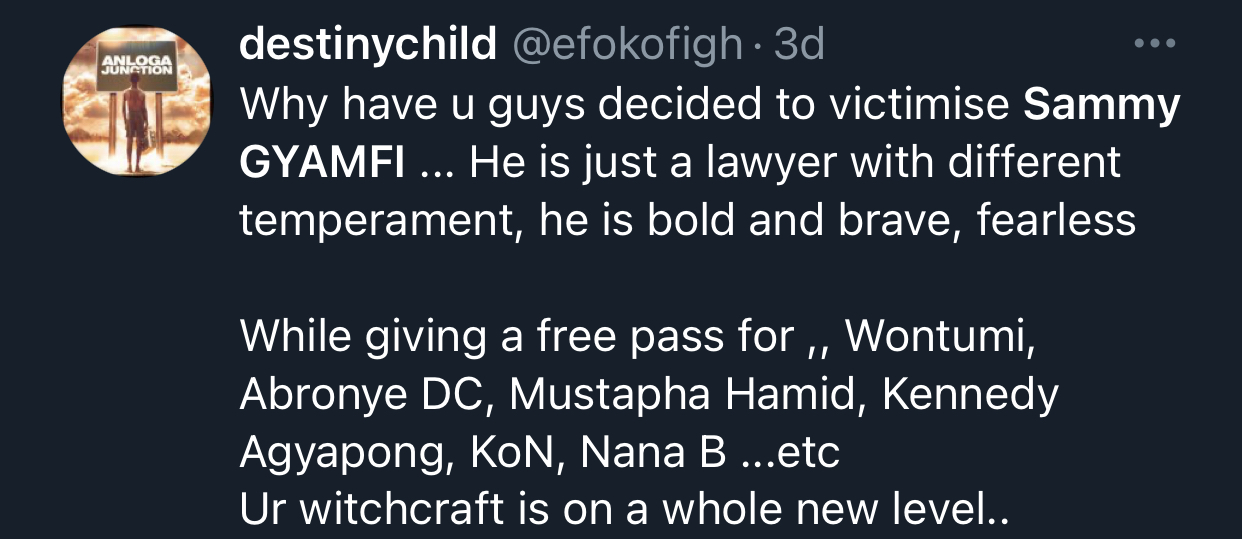Click the @efokofigh username handle
1242x539 pixels.
pos(628,44)
